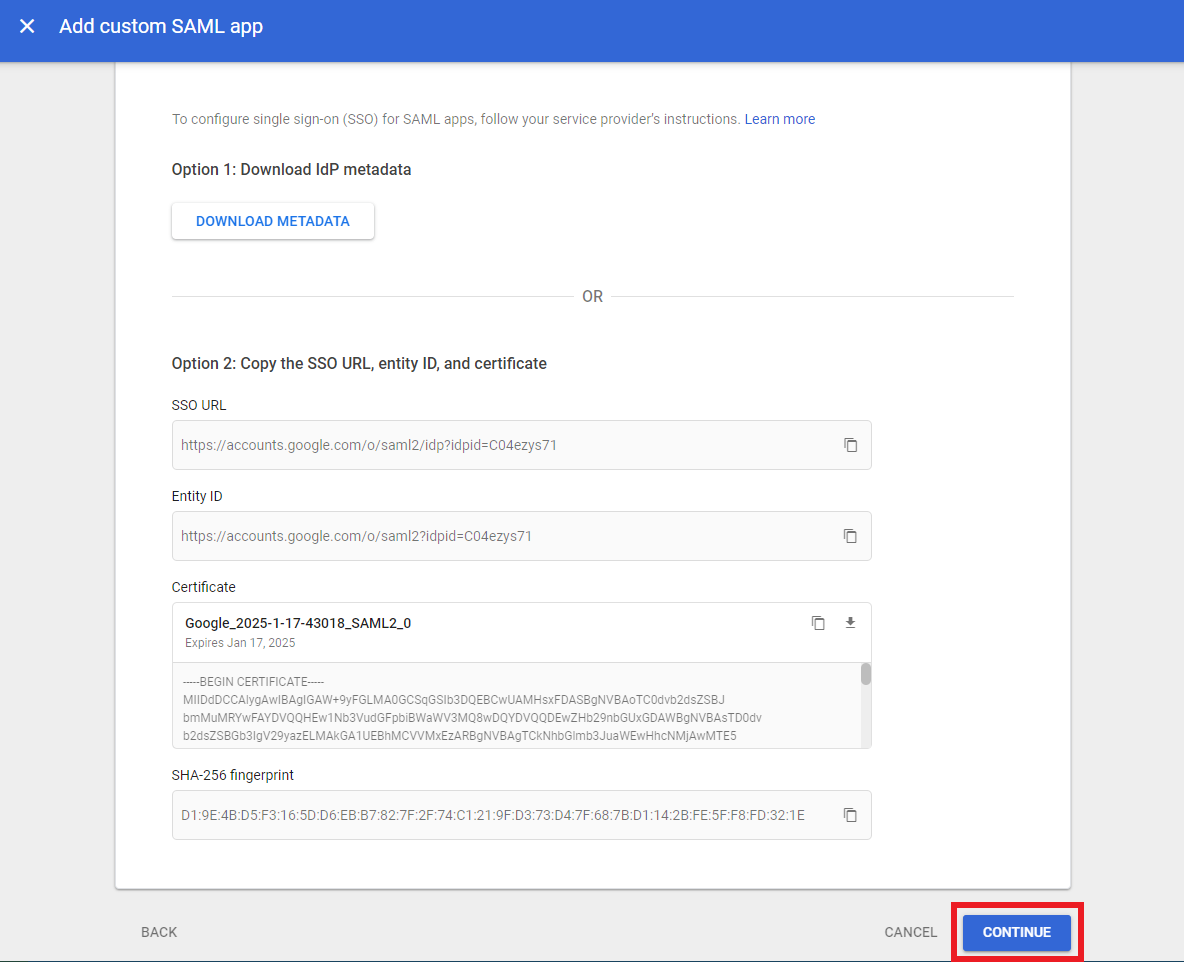Viewport: 1184px width, 962px height.
Task: Copy the SSO URL using its copy icon
Action: (x=851, y=445)
